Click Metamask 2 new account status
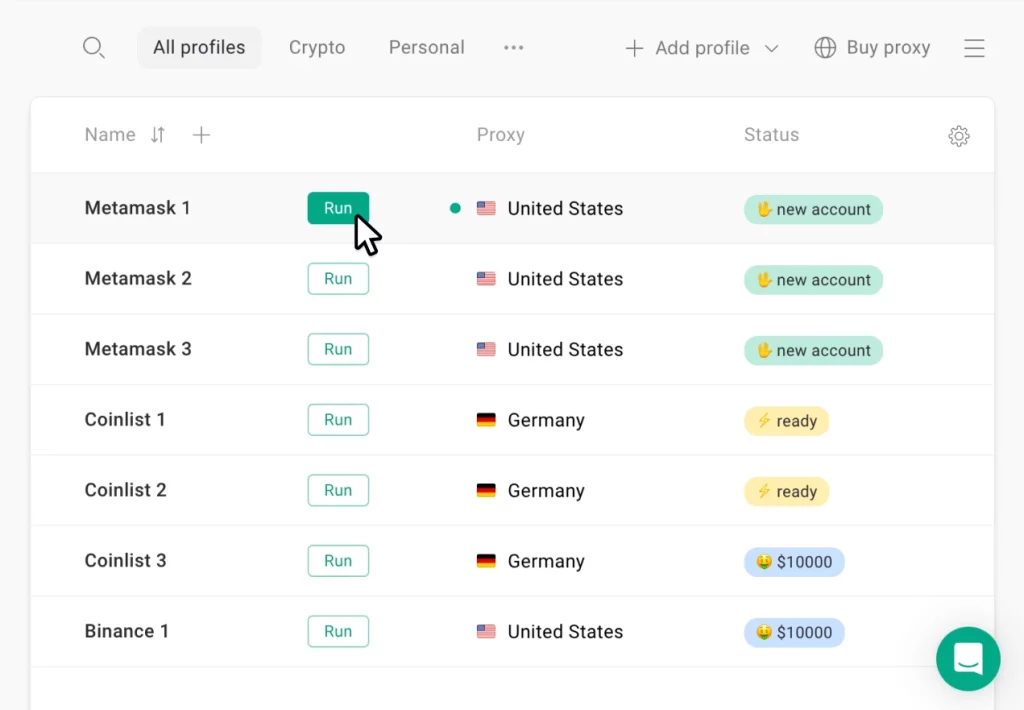Viewport: 1024px width, 710px height. 813,280
